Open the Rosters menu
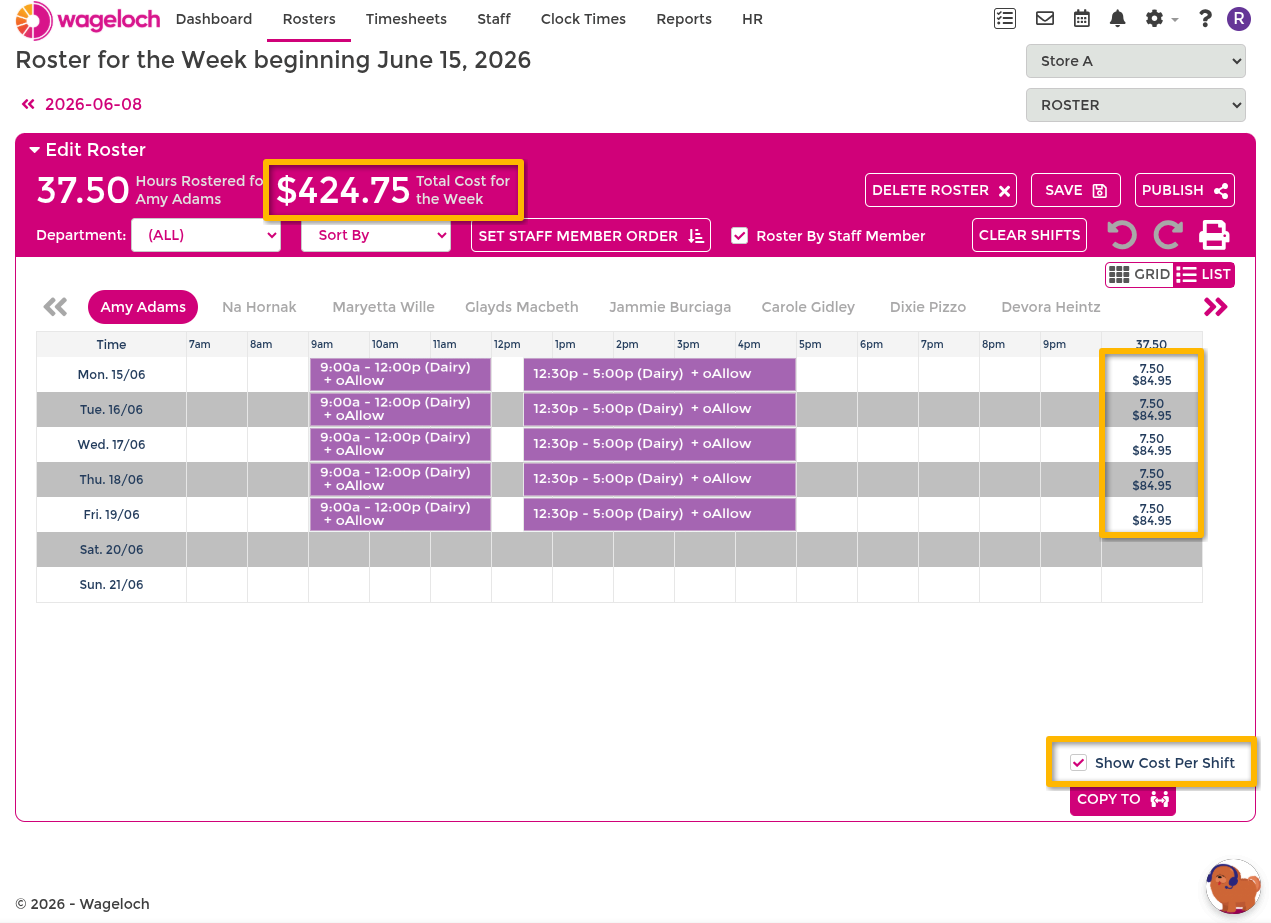The image size is (1271, 923). 309,19
